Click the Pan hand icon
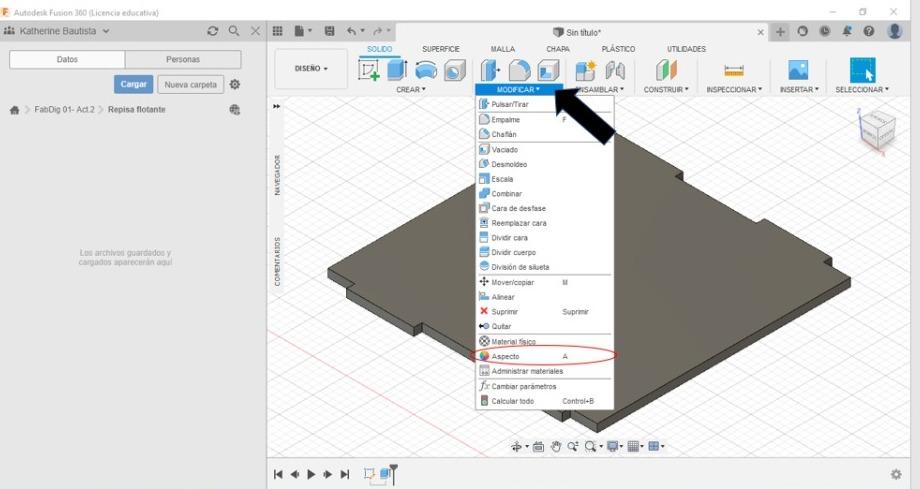This screenshot has height=489, width=920. (556, 447)
